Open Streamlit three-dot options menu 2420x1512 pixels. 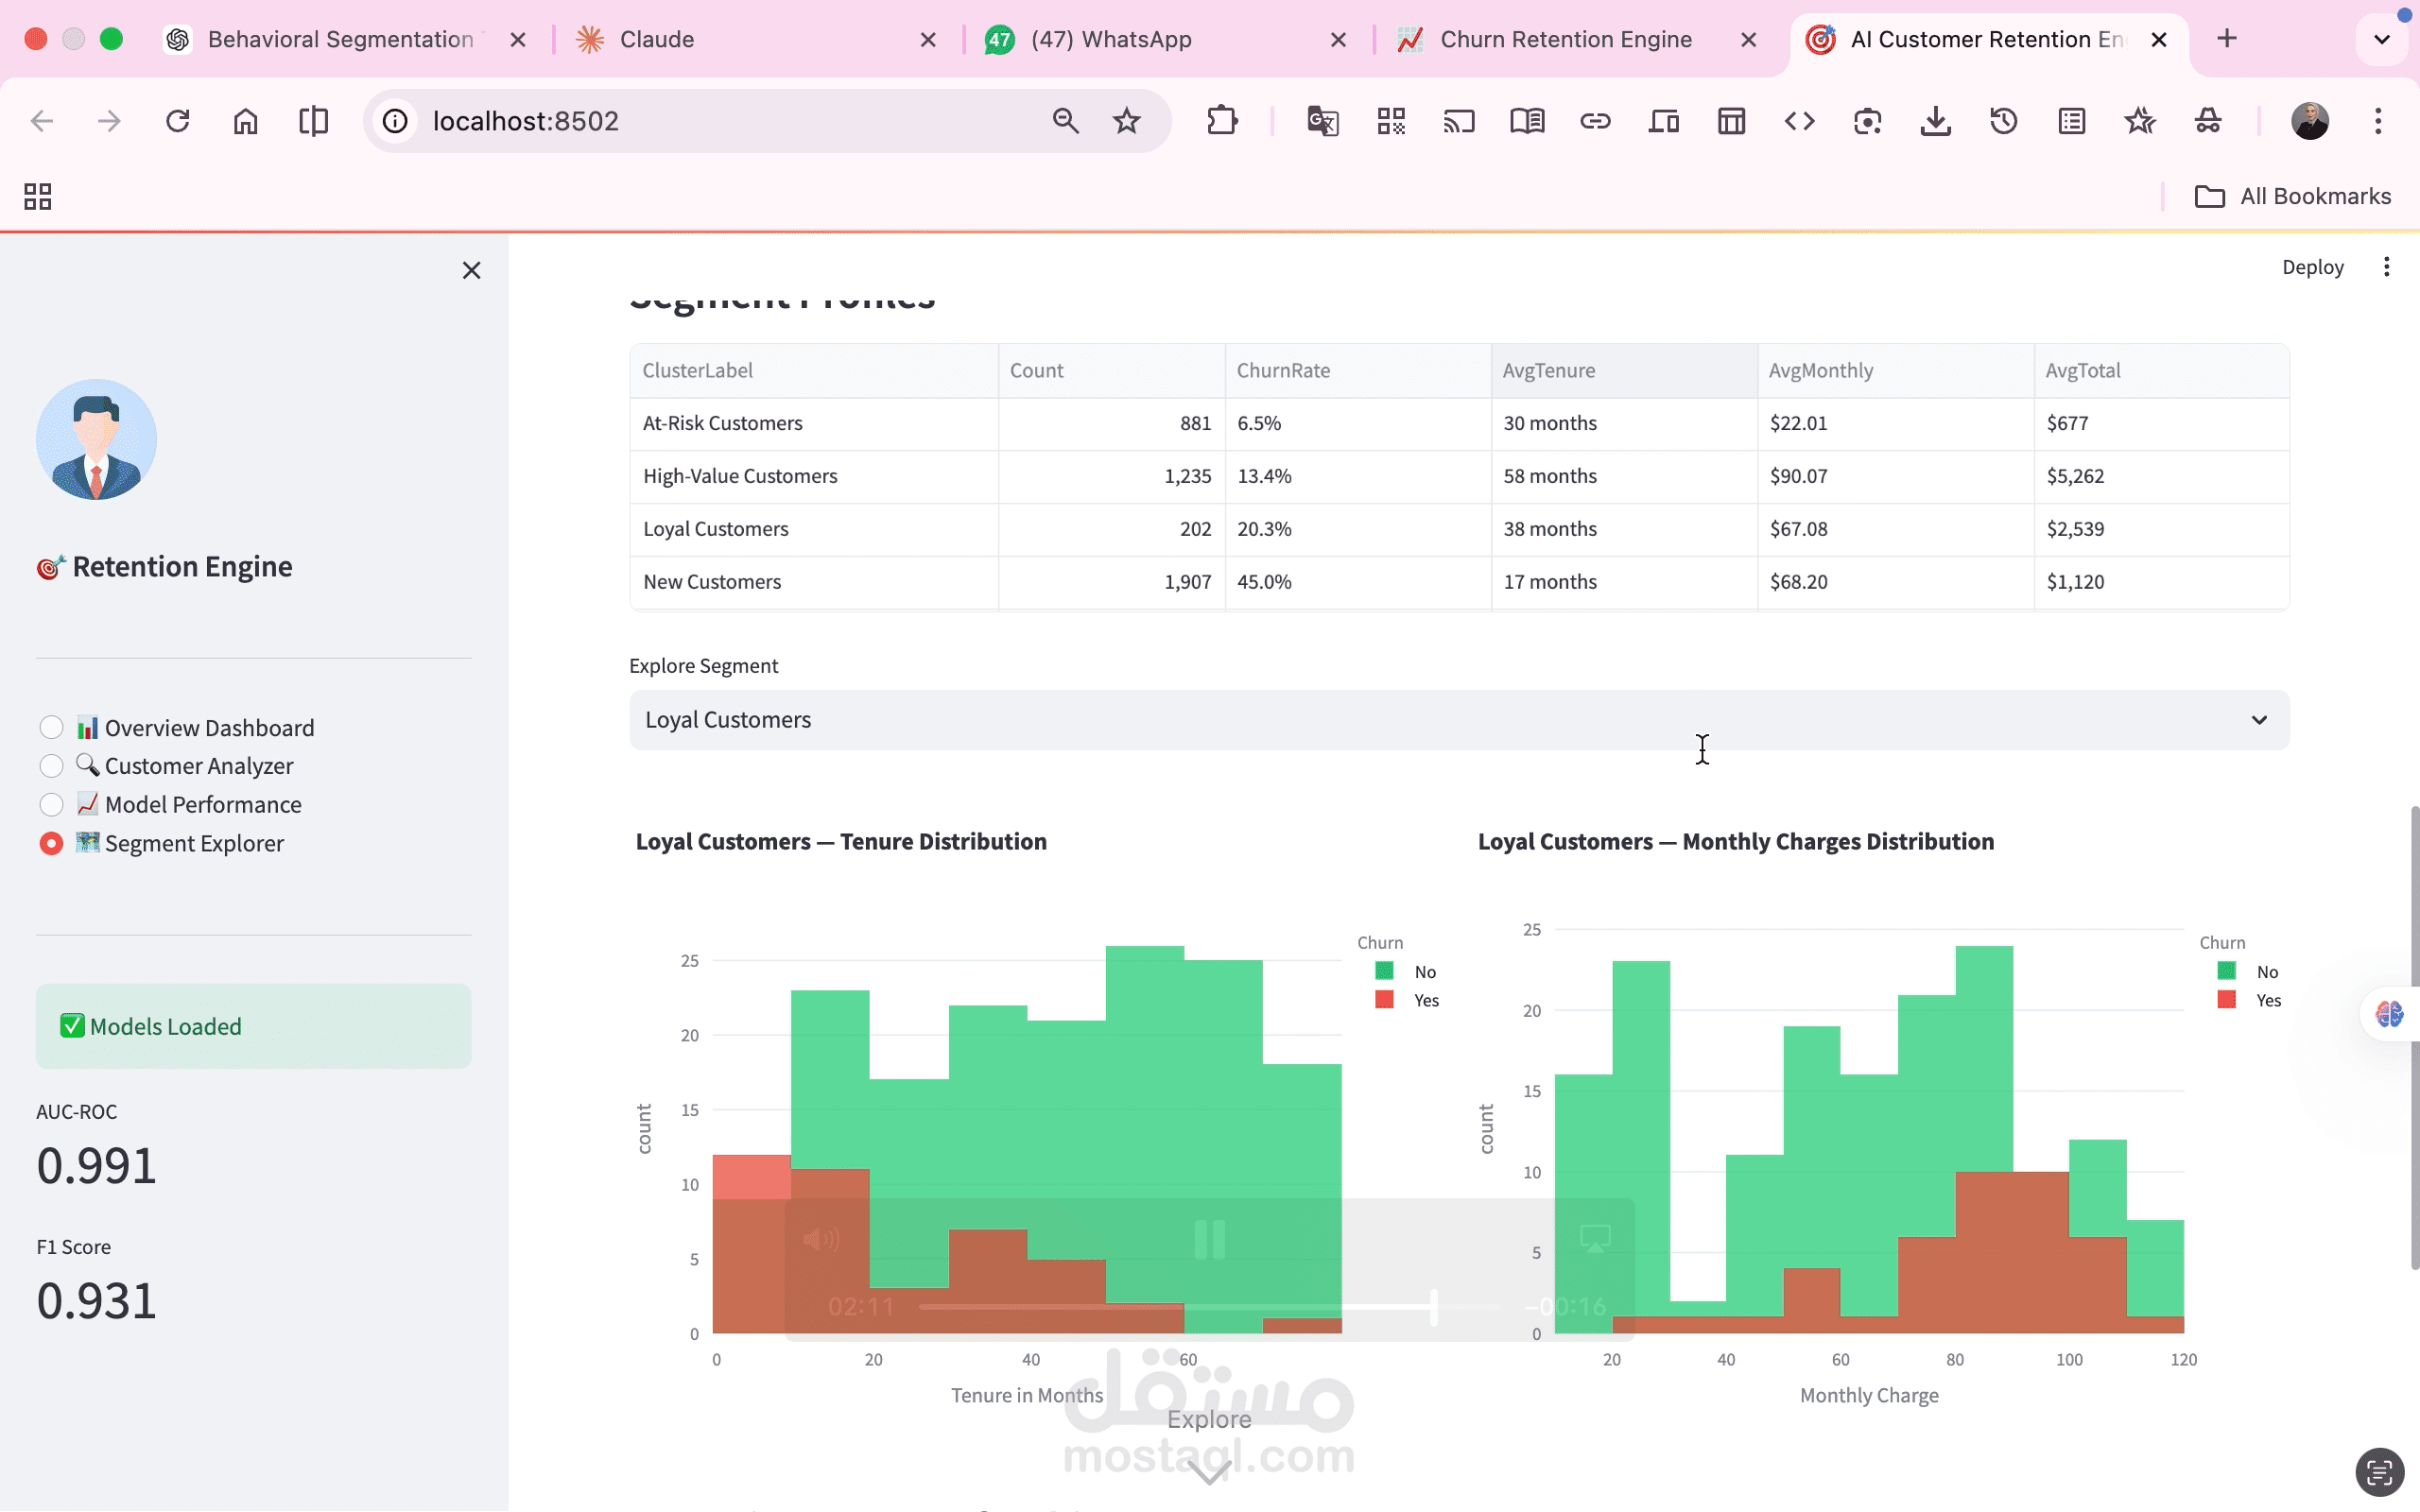click(x=2386, y=267)
